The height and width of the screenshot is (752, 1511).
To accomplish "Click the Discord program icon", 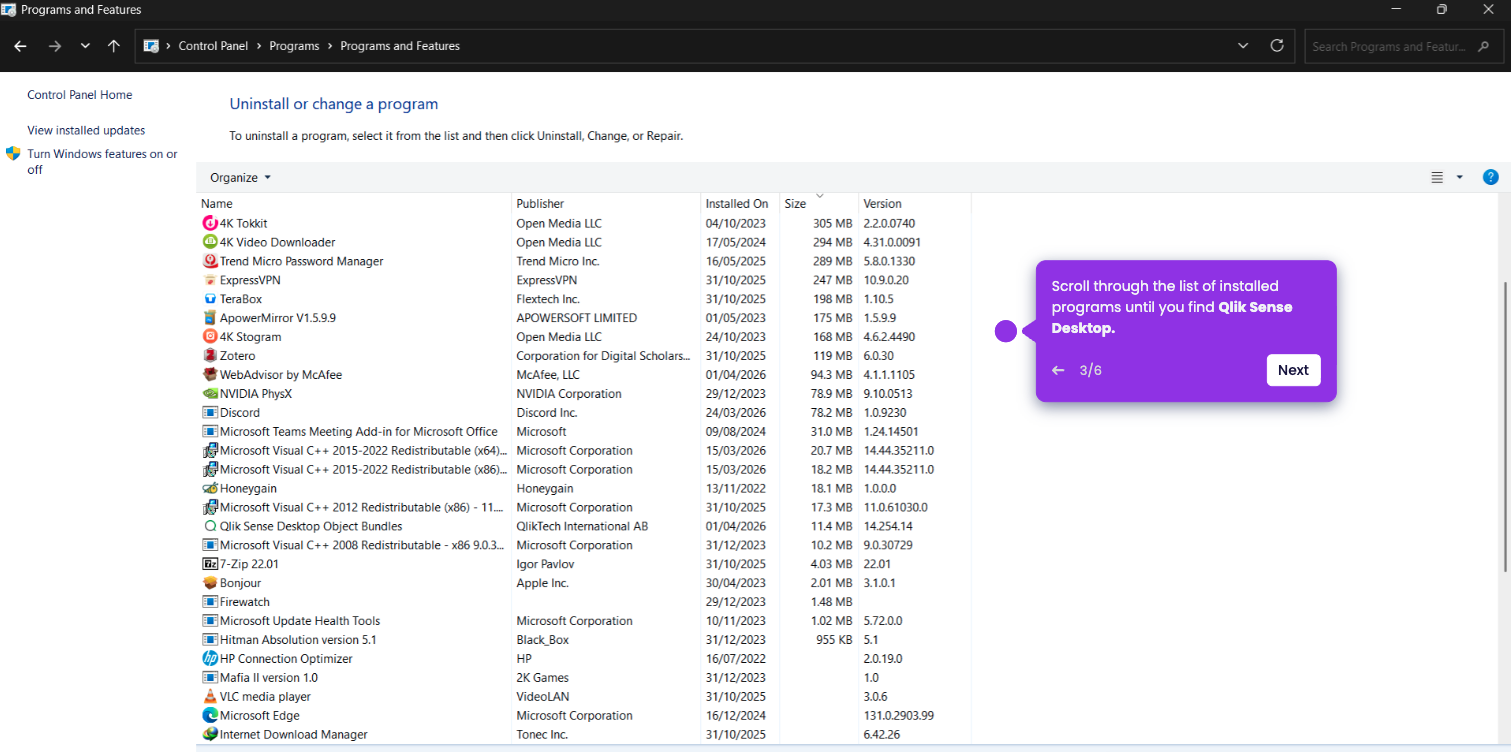I will 210,412.
